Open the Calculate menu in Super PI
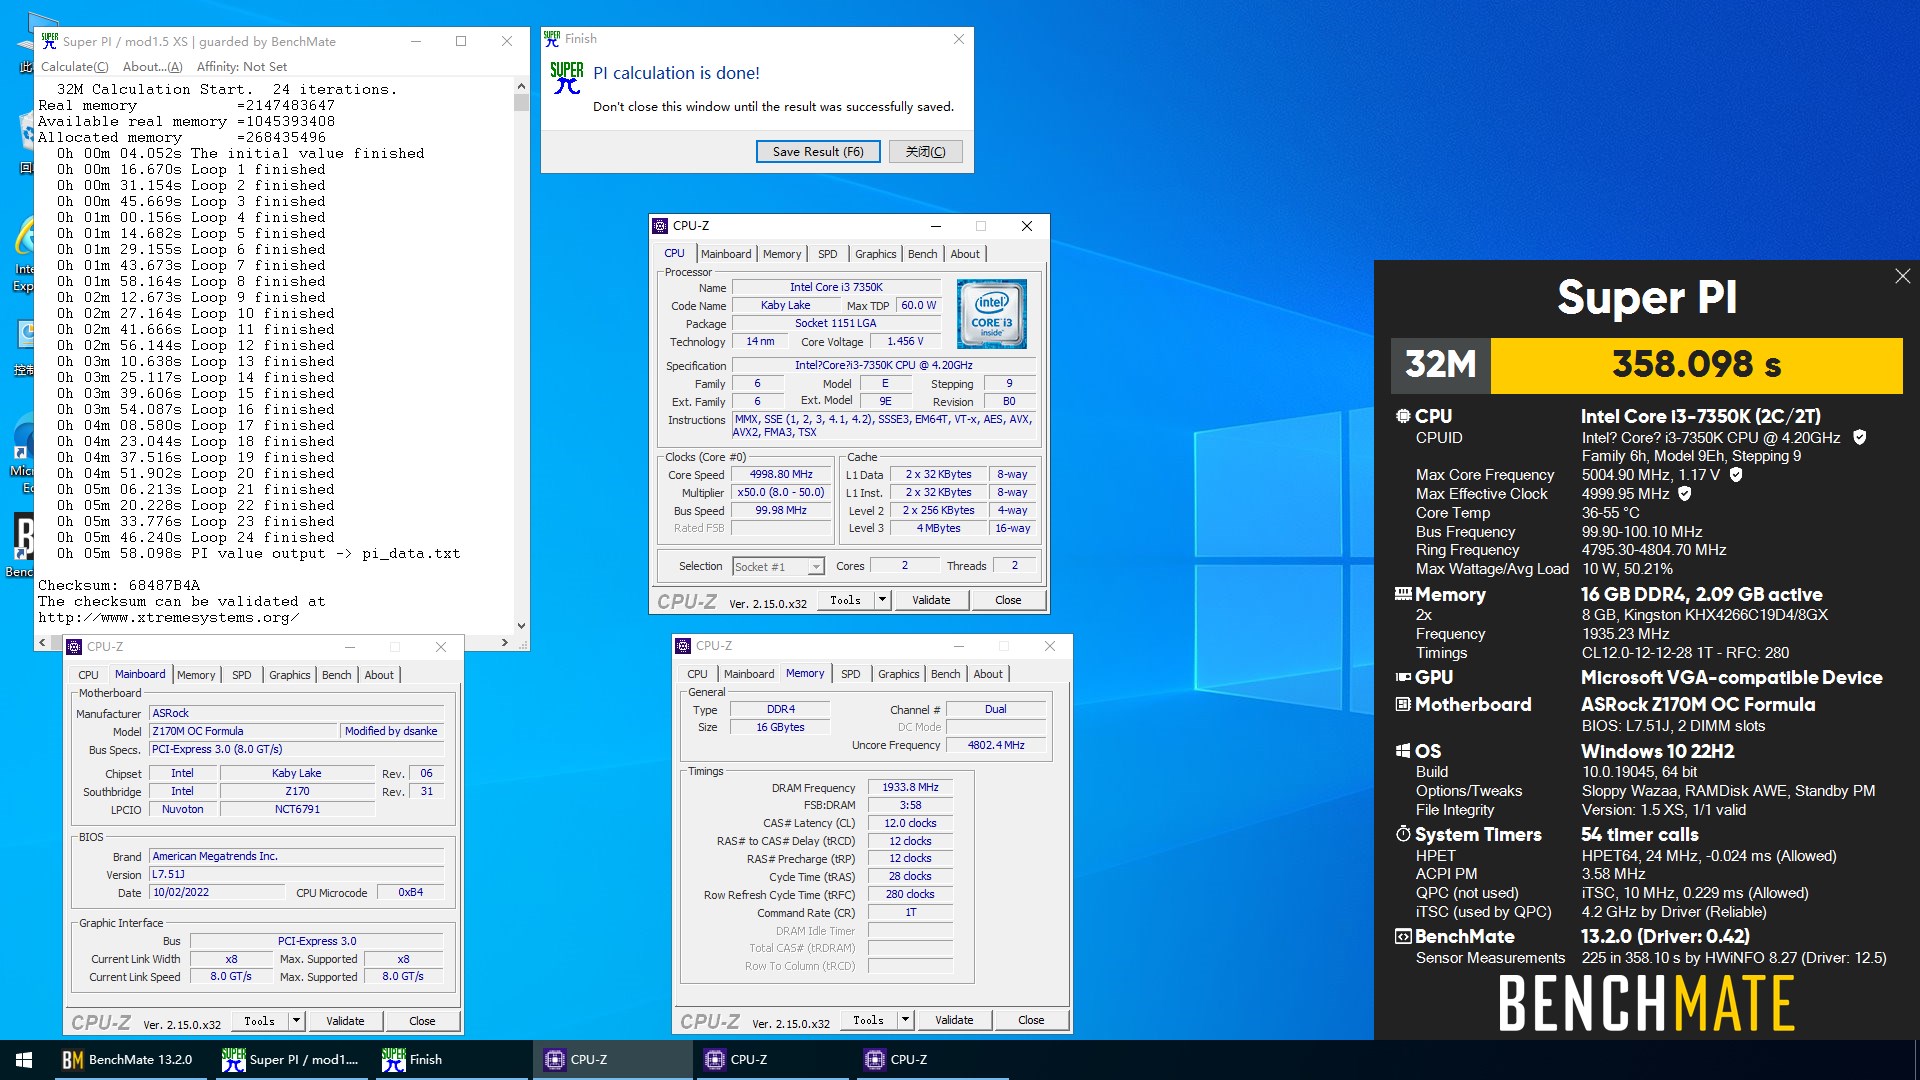 tap(74, 67)
